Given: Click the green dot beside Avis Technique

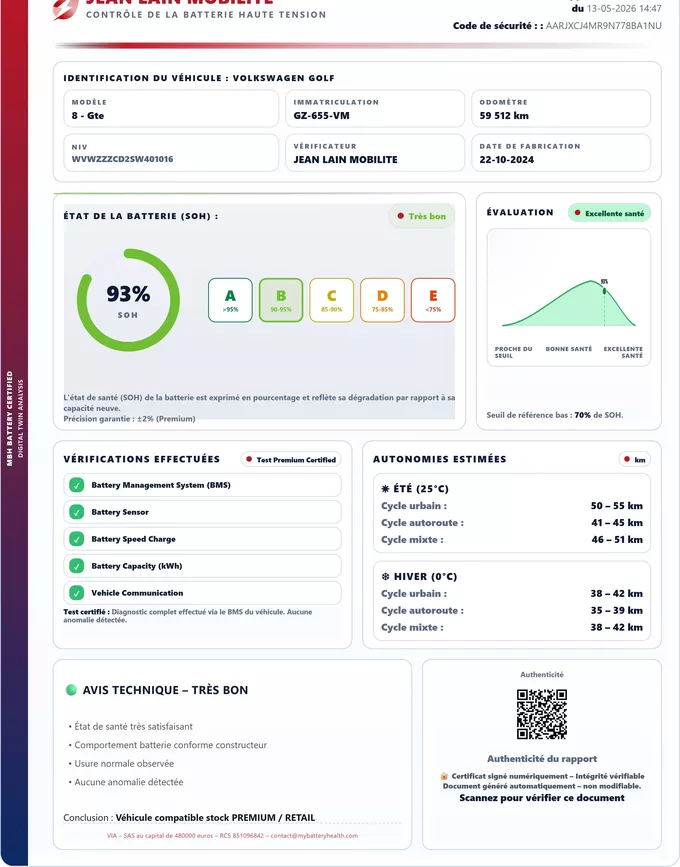Looking at the screenshot, I should coord(71,690).
